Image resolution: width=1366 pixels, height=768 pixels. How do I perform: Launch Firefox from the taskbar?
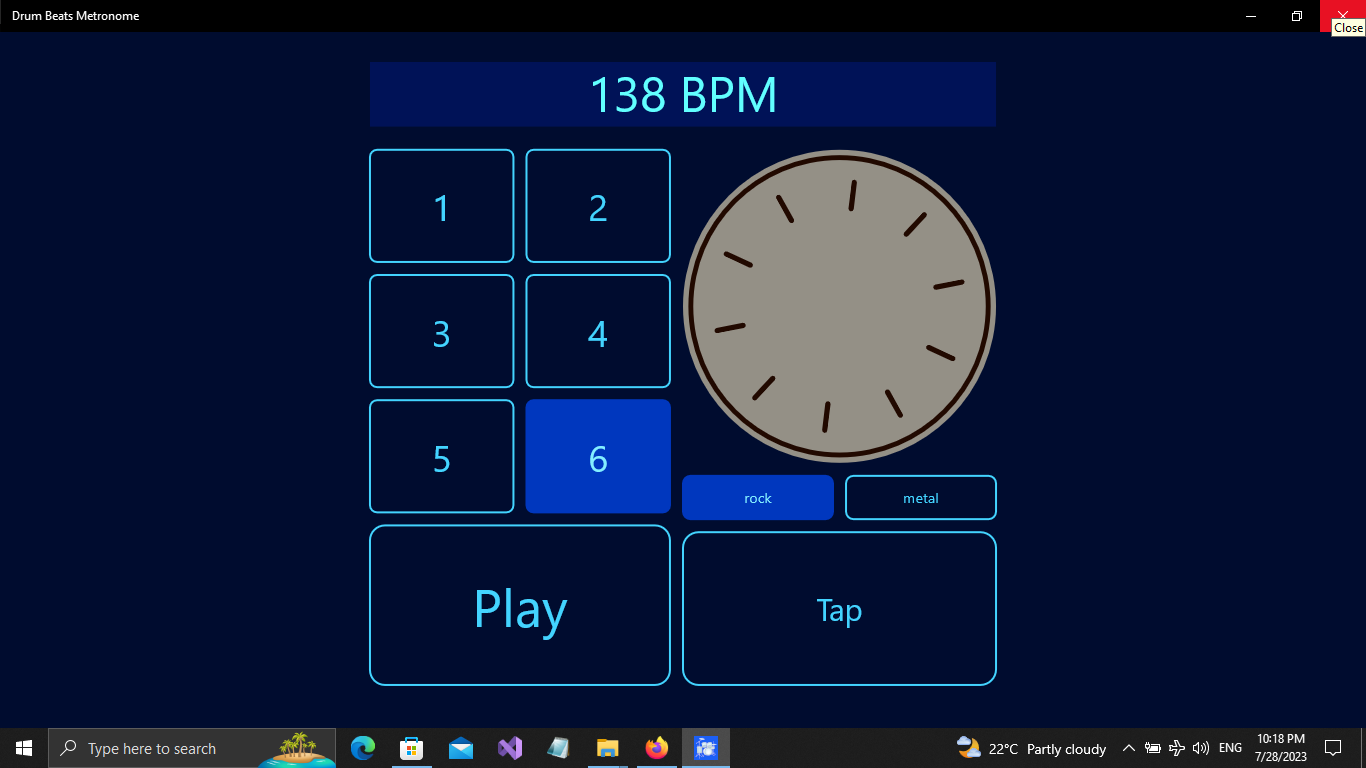coord(657,748)
